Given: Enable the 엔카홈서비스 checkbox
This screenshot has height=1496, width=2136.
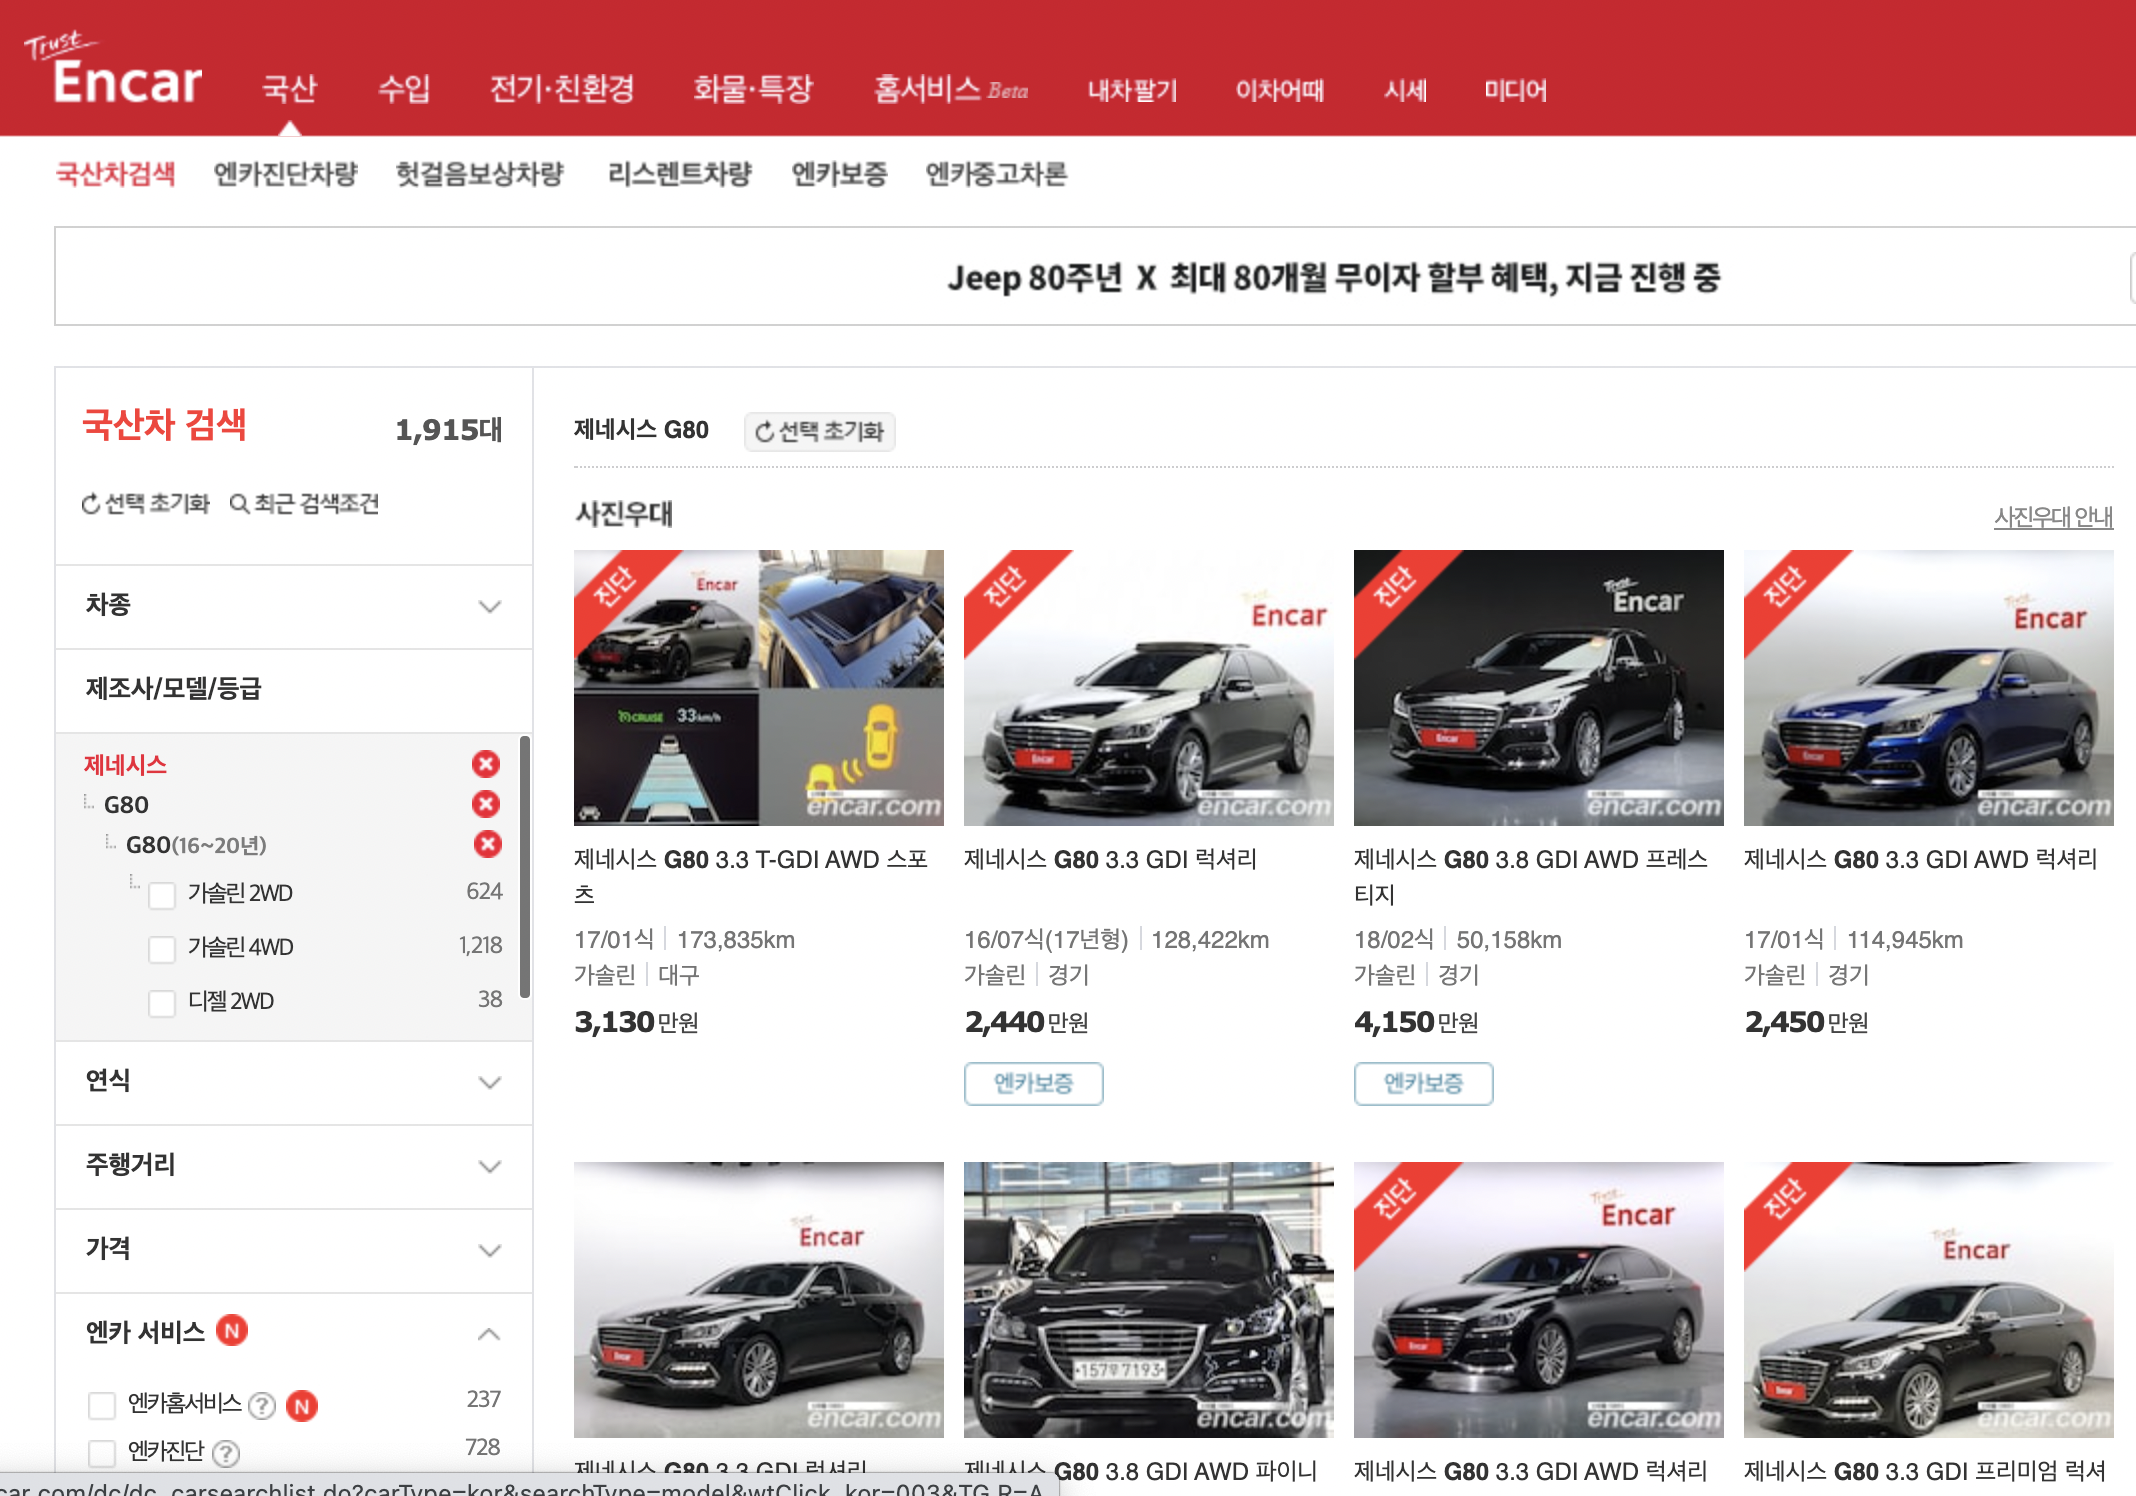Looking at the screenshot, I should pos(102,1405).
